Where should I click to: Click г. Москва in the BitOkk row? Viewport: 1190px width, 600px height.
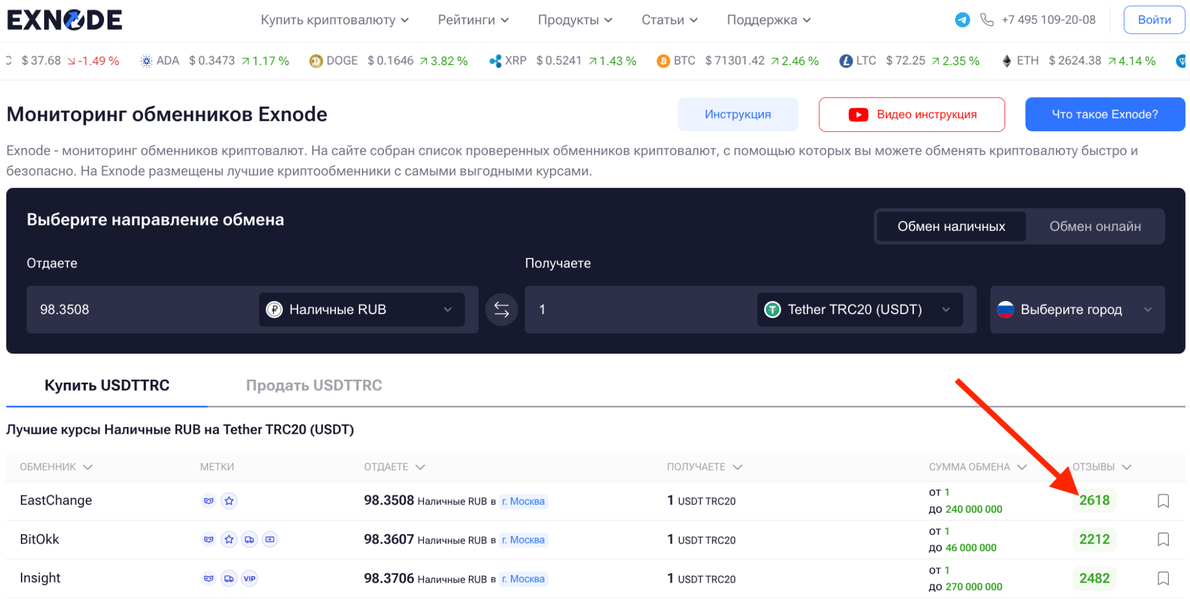point(523,540)
